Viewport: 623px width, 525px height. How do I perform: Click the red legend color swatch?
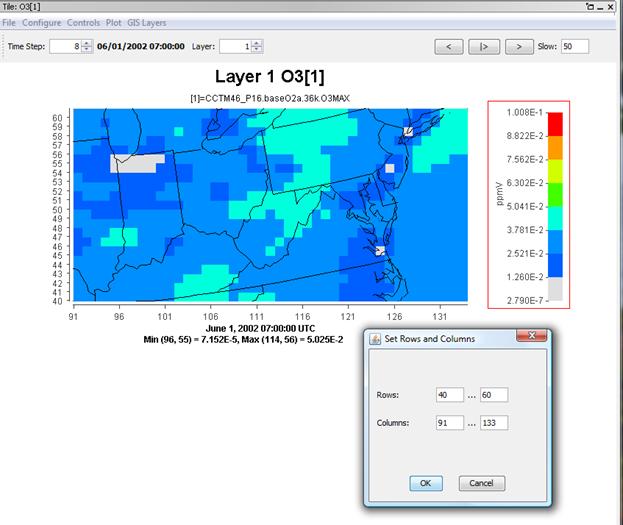pos(555,124)
